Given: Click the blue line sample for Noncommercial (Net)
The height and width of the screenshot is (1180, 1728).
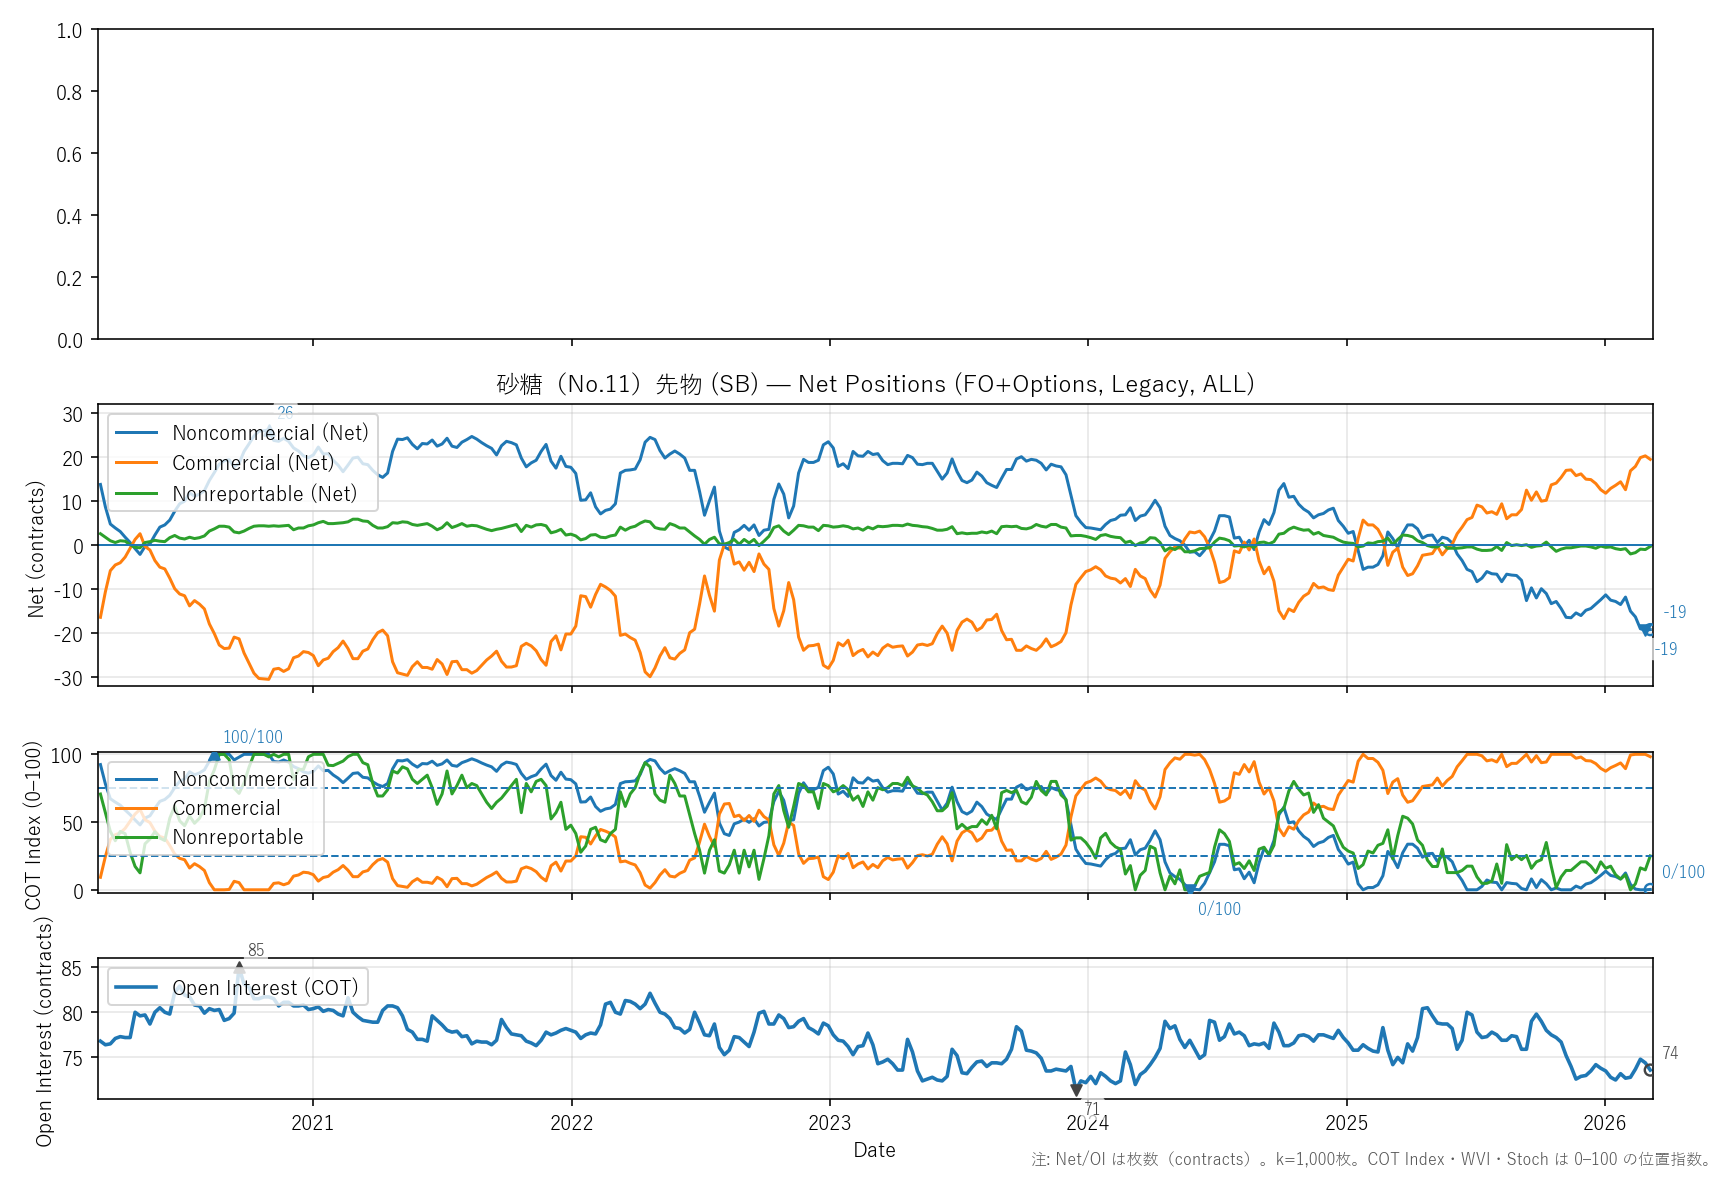Looking at the screenshot, I should [x=137, y=433].
